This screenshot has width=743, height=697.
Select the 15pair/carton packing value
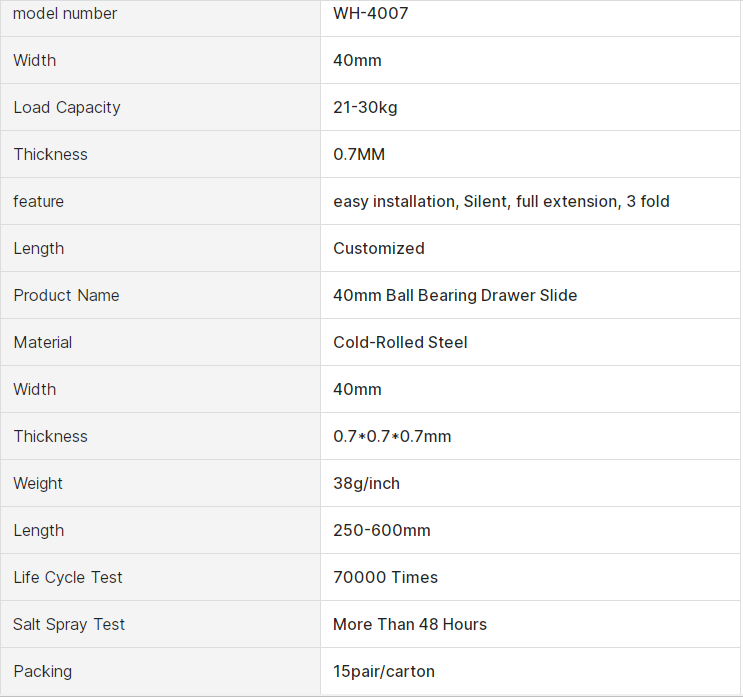[x=384, y=671]
